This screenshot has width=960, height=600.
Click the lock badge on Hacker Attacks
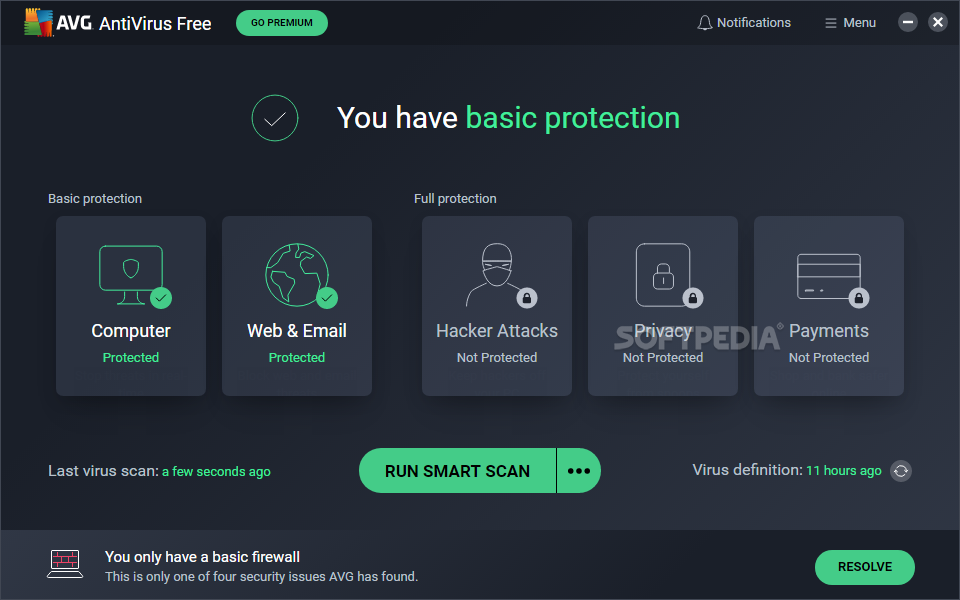[x=527, y=298]
